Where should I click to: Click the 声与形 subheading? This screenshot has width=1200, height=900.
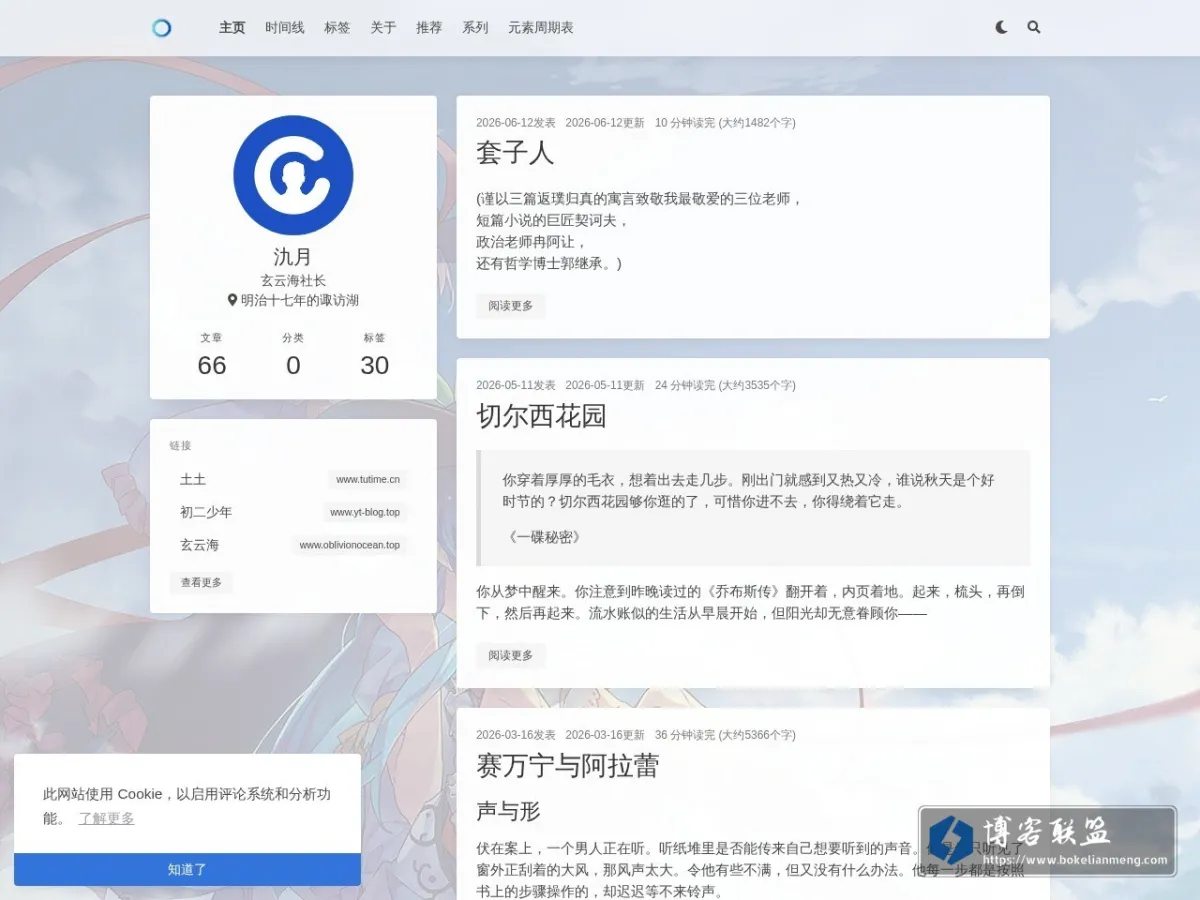[508, 811]
